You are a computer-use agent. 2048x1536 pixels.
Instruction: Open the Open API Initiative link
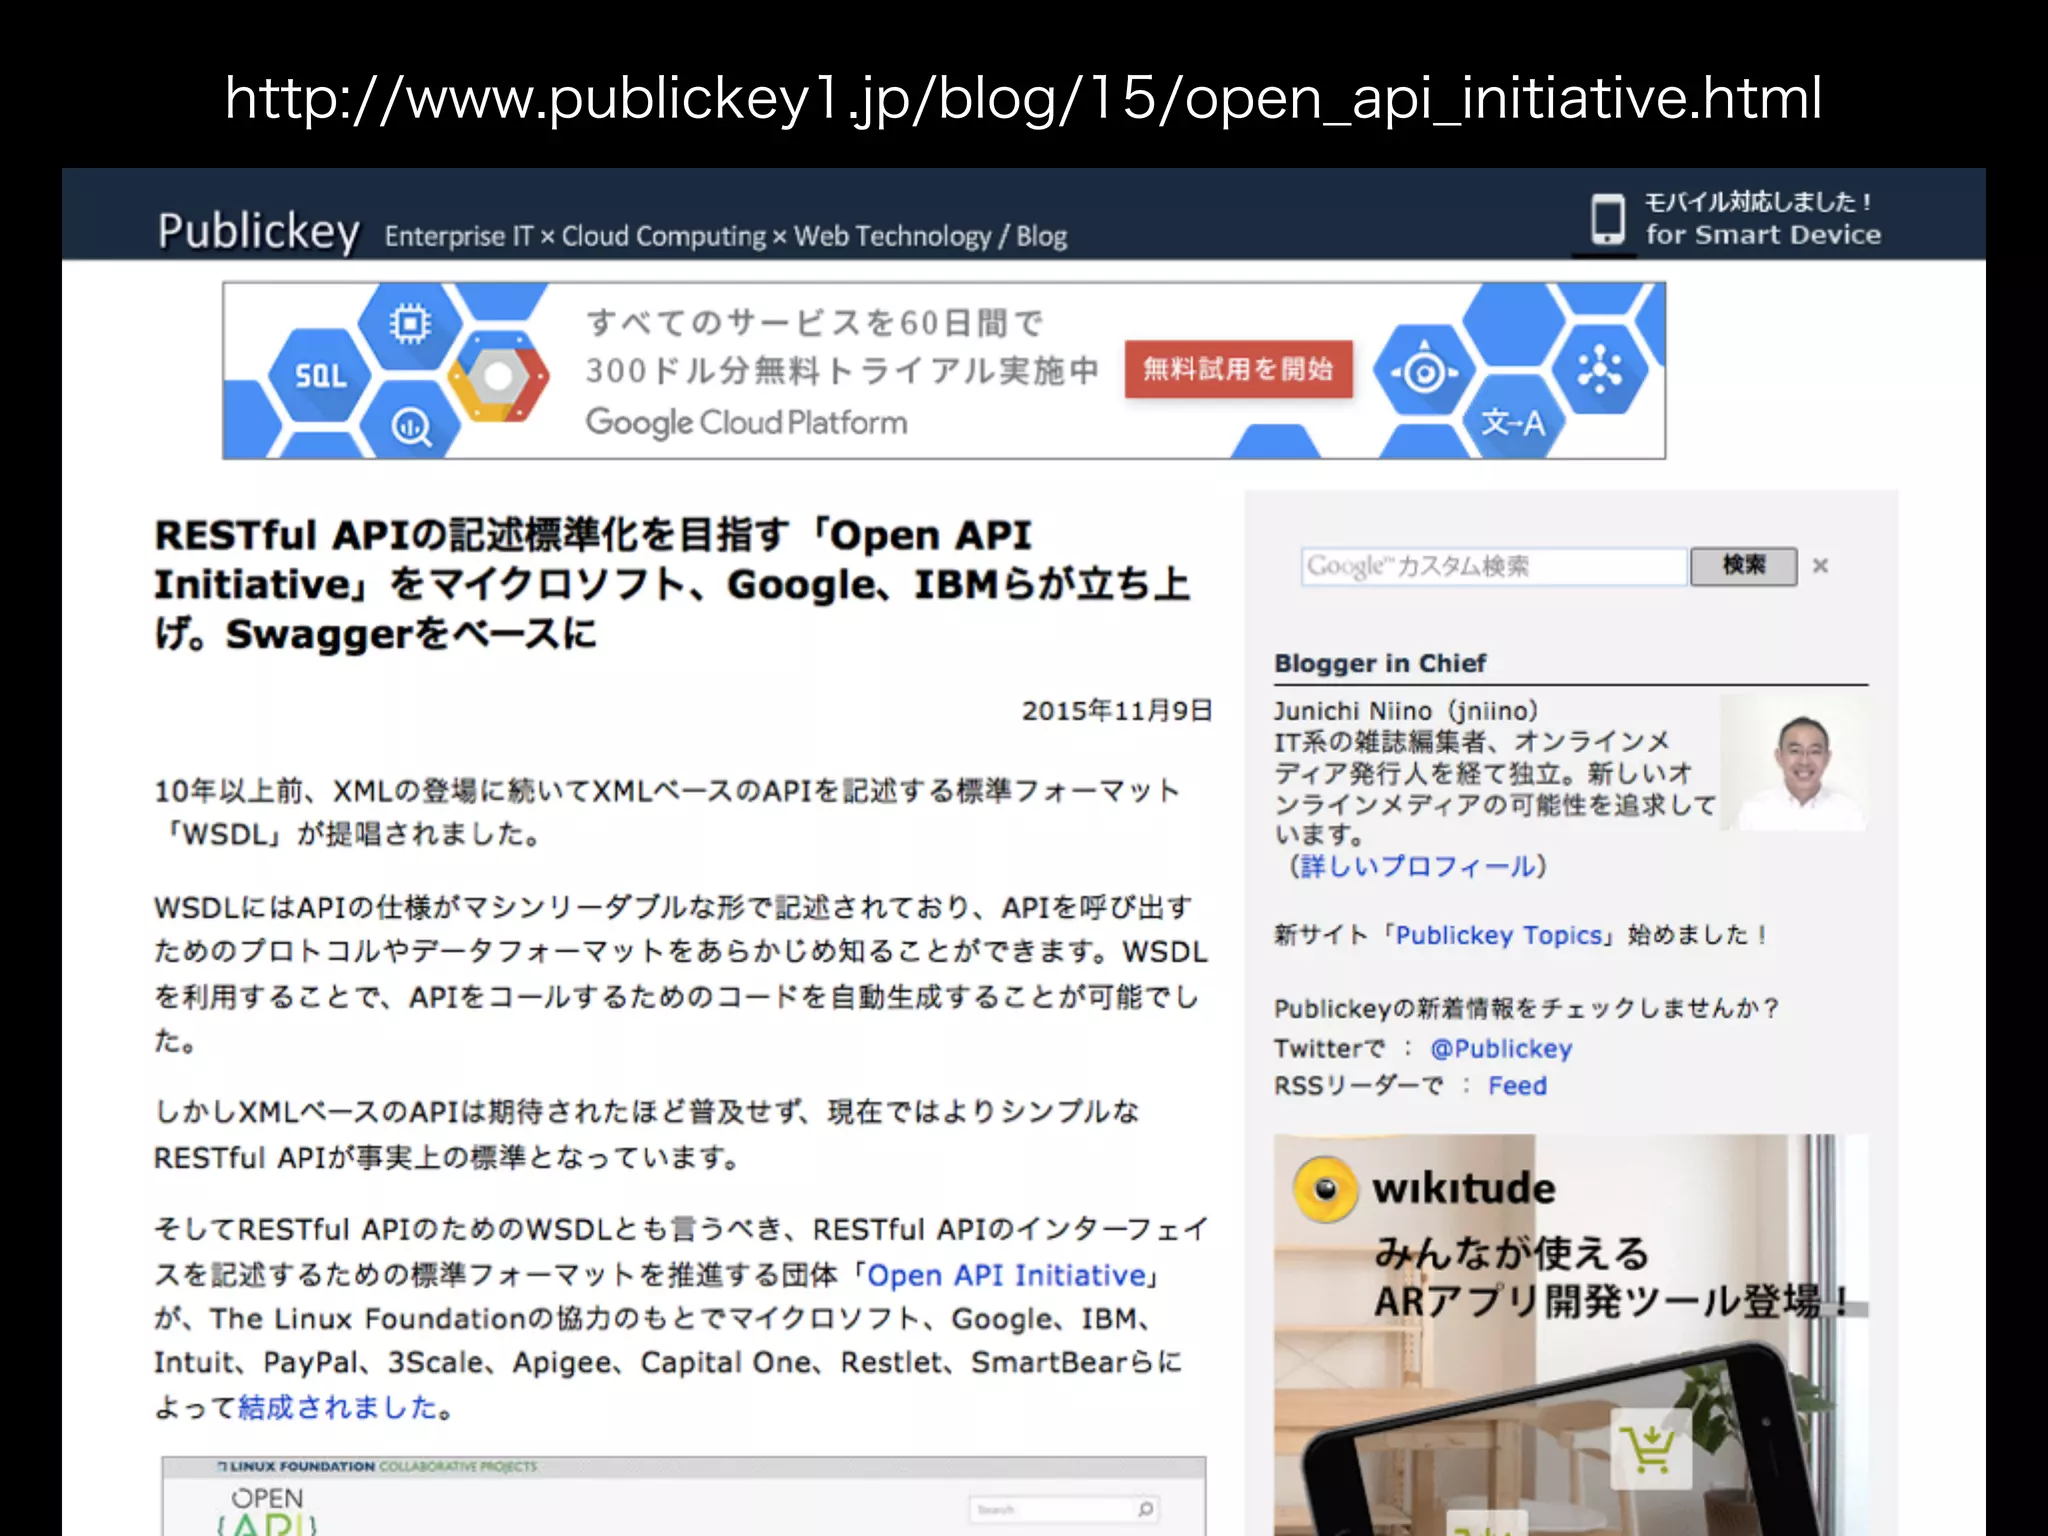click(x=1006, y=1275)
